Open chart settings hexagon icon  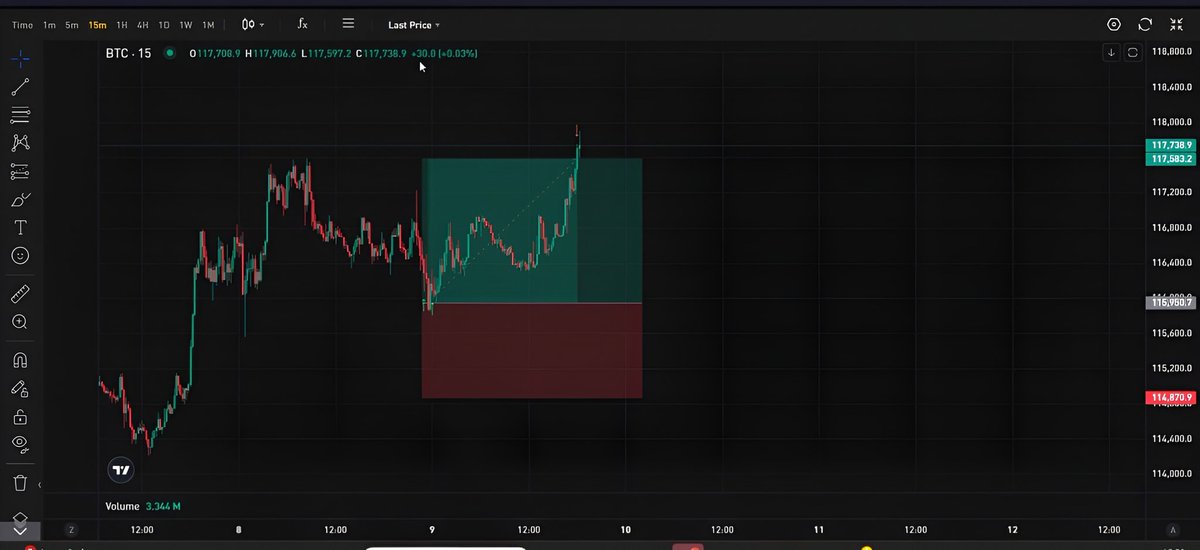(x=1114, y=24)
